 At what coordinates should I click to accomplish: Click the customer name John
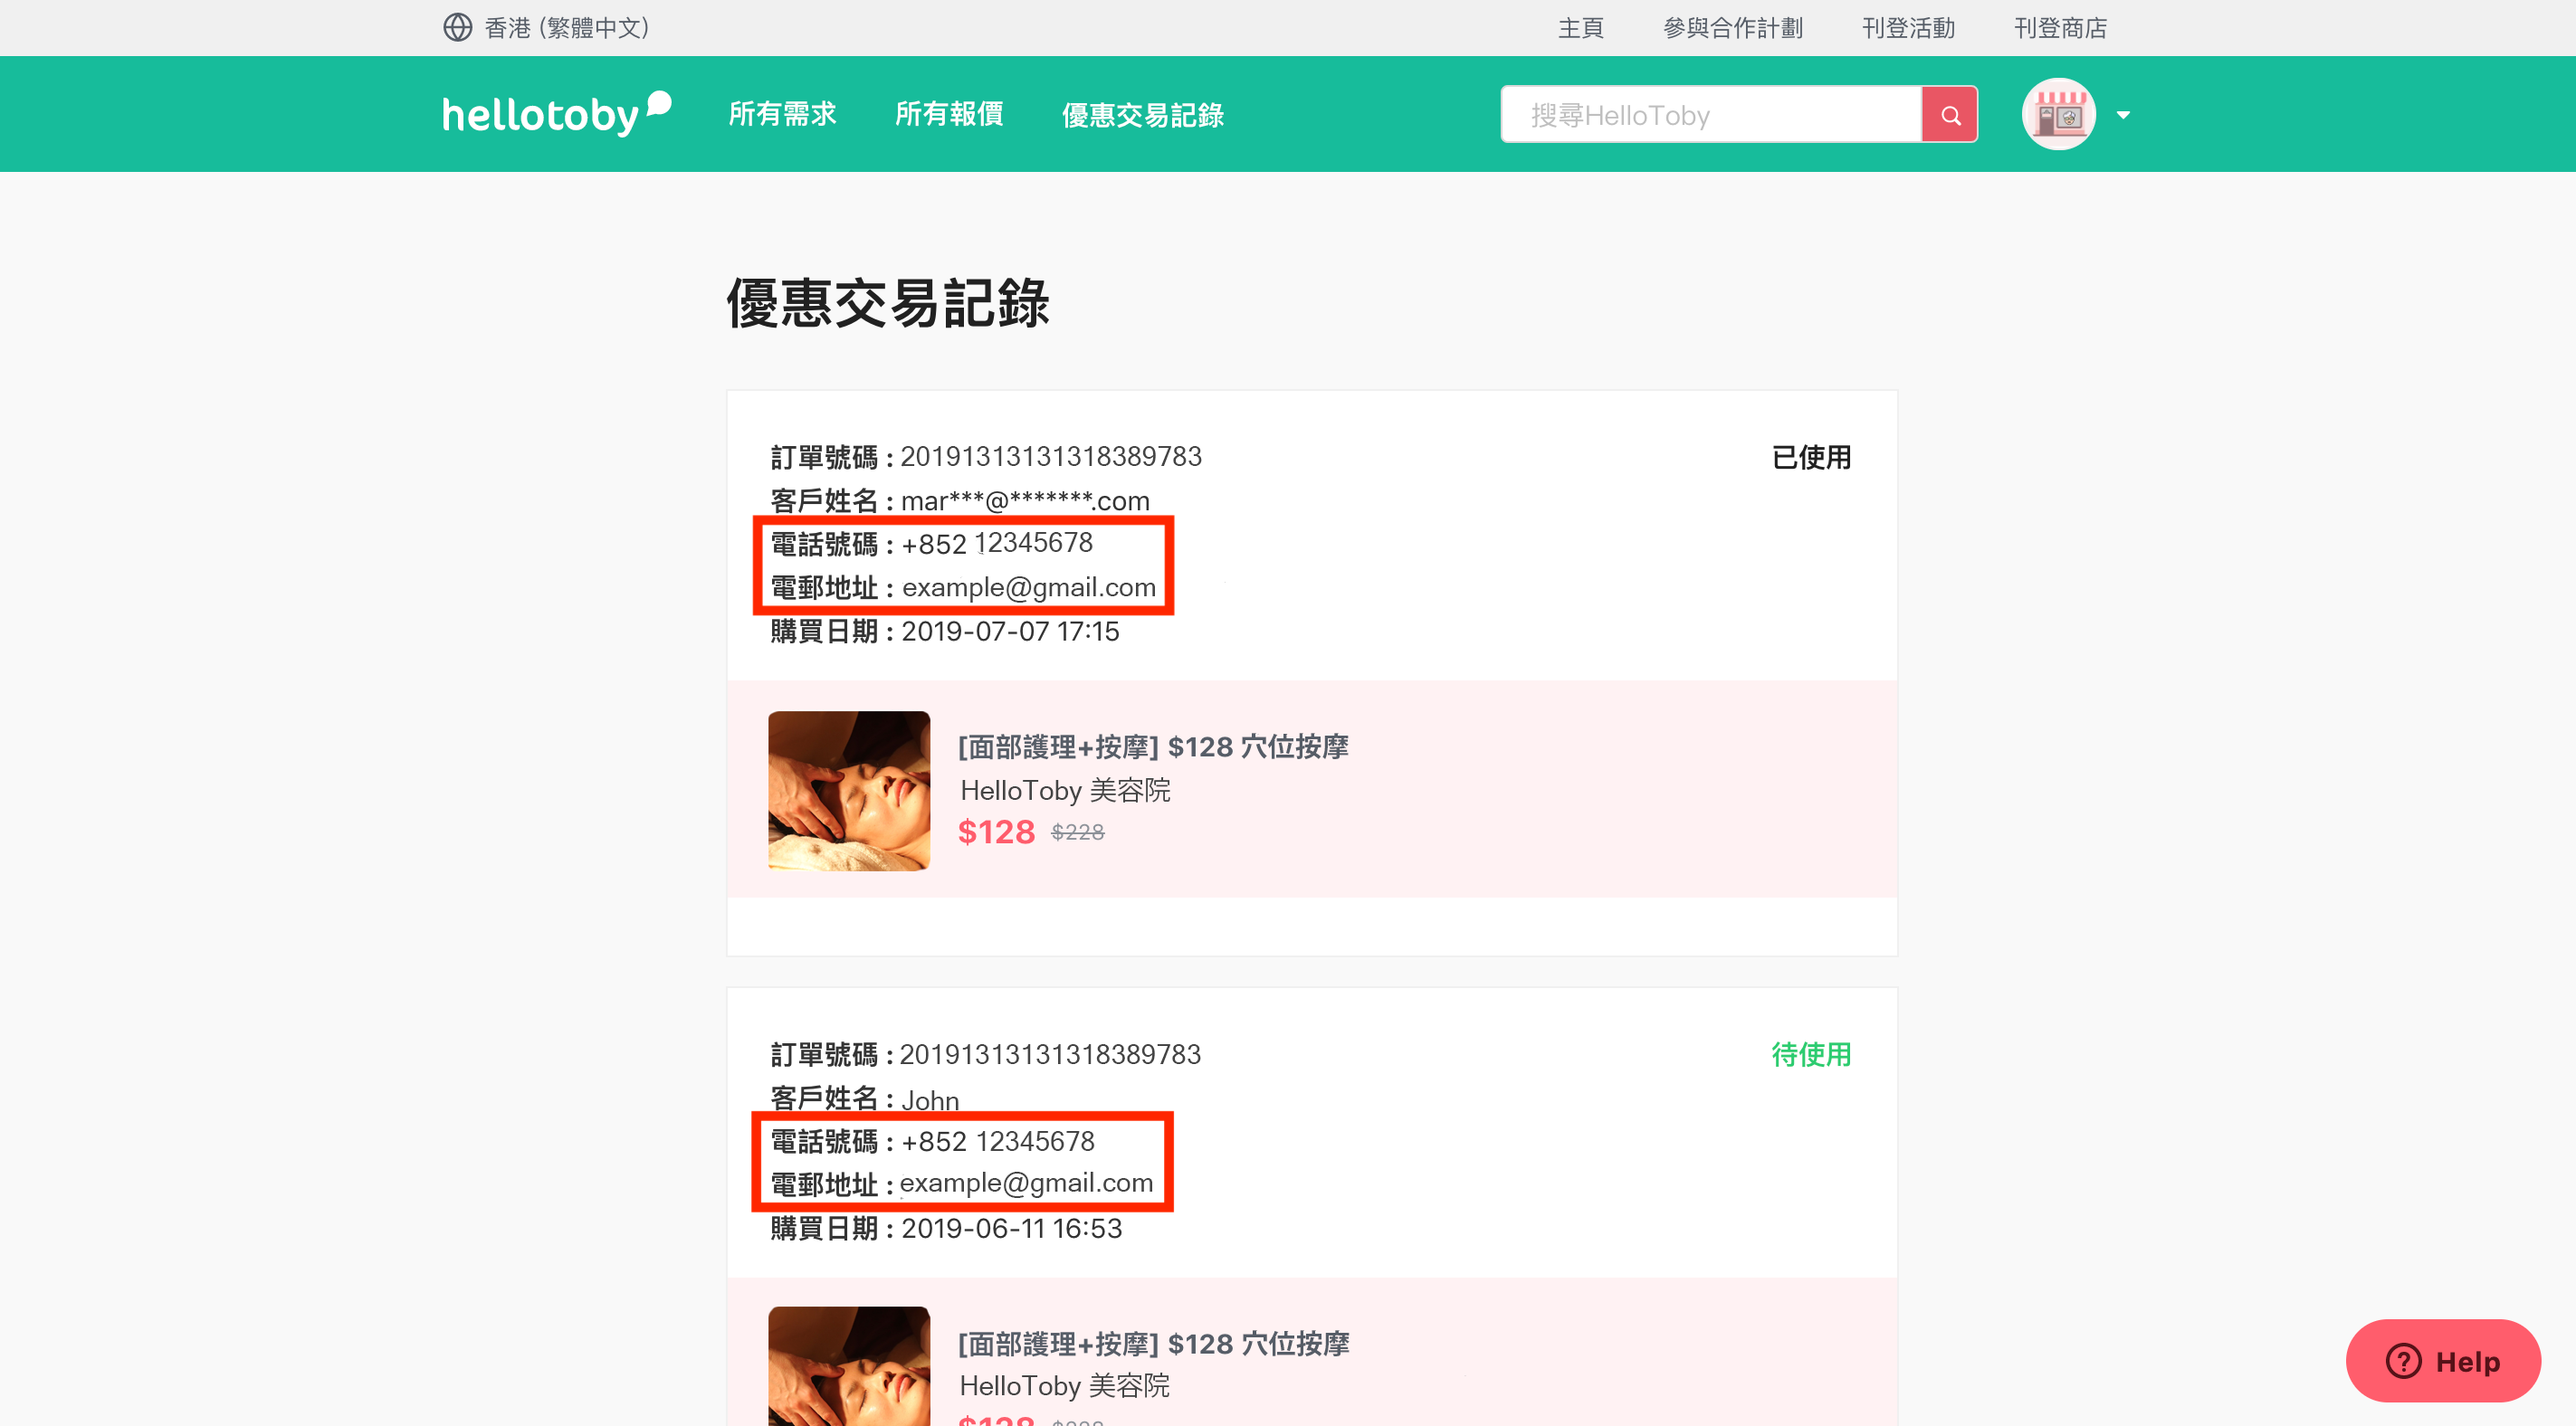pyautogui.click(x=930, y=1100)
